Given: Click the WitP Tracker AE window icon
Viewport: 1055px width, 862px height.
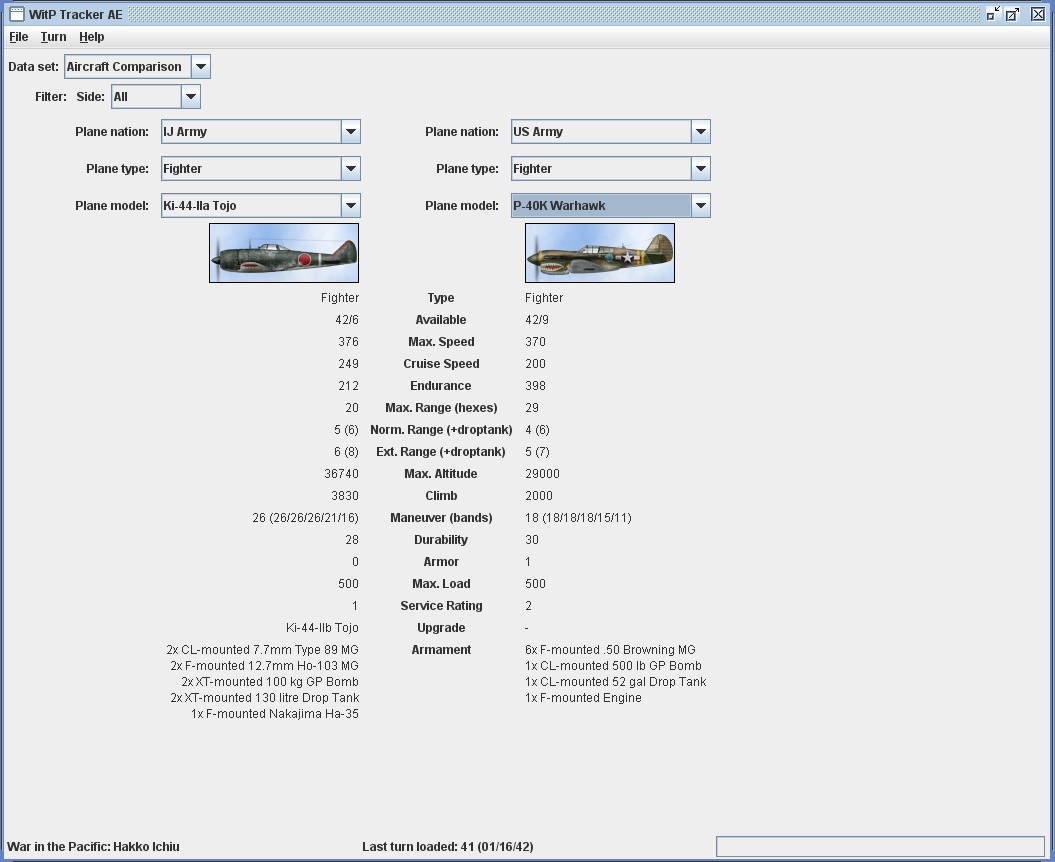Looking at the screenshot, I should (17, 14).
